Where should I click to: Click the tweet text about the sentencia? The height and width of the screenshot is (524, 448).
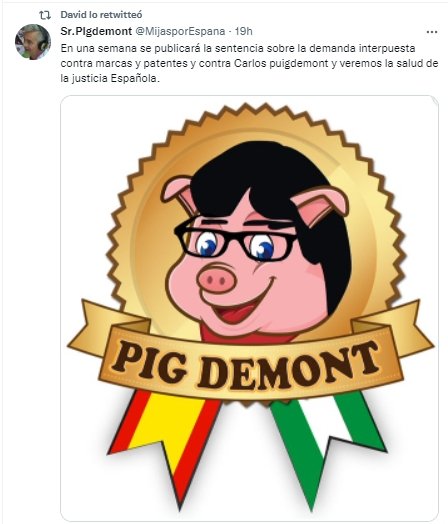pos(249,63)
